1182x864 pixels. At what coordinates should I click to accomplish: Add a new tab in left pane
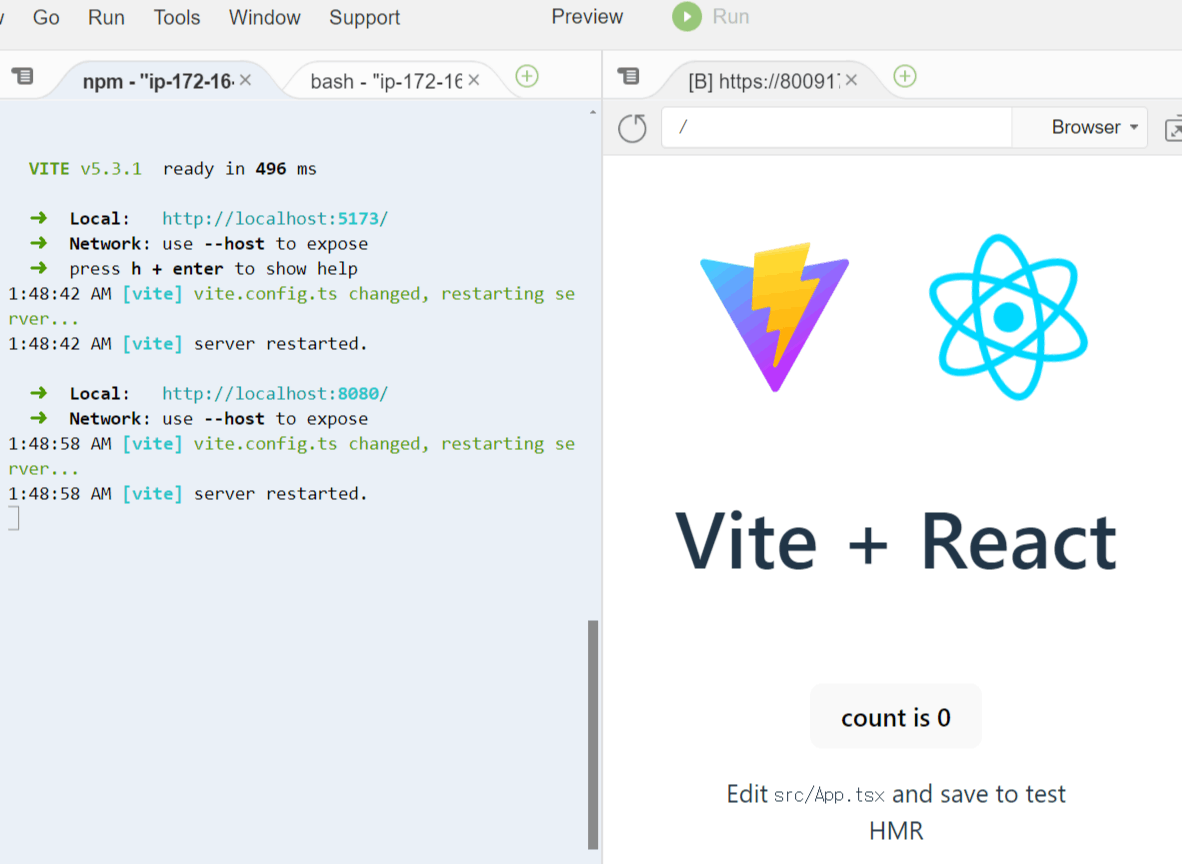pos(527,76)
